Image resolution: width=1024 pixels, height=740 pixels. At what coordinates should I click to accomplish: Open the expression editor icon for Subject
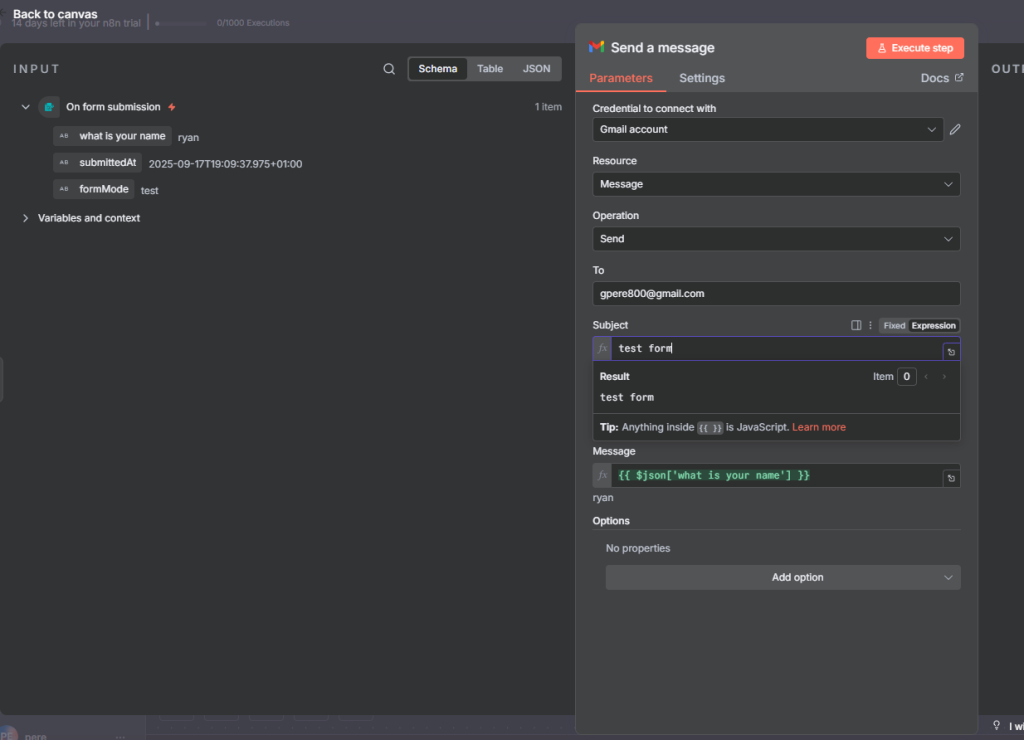950,351
